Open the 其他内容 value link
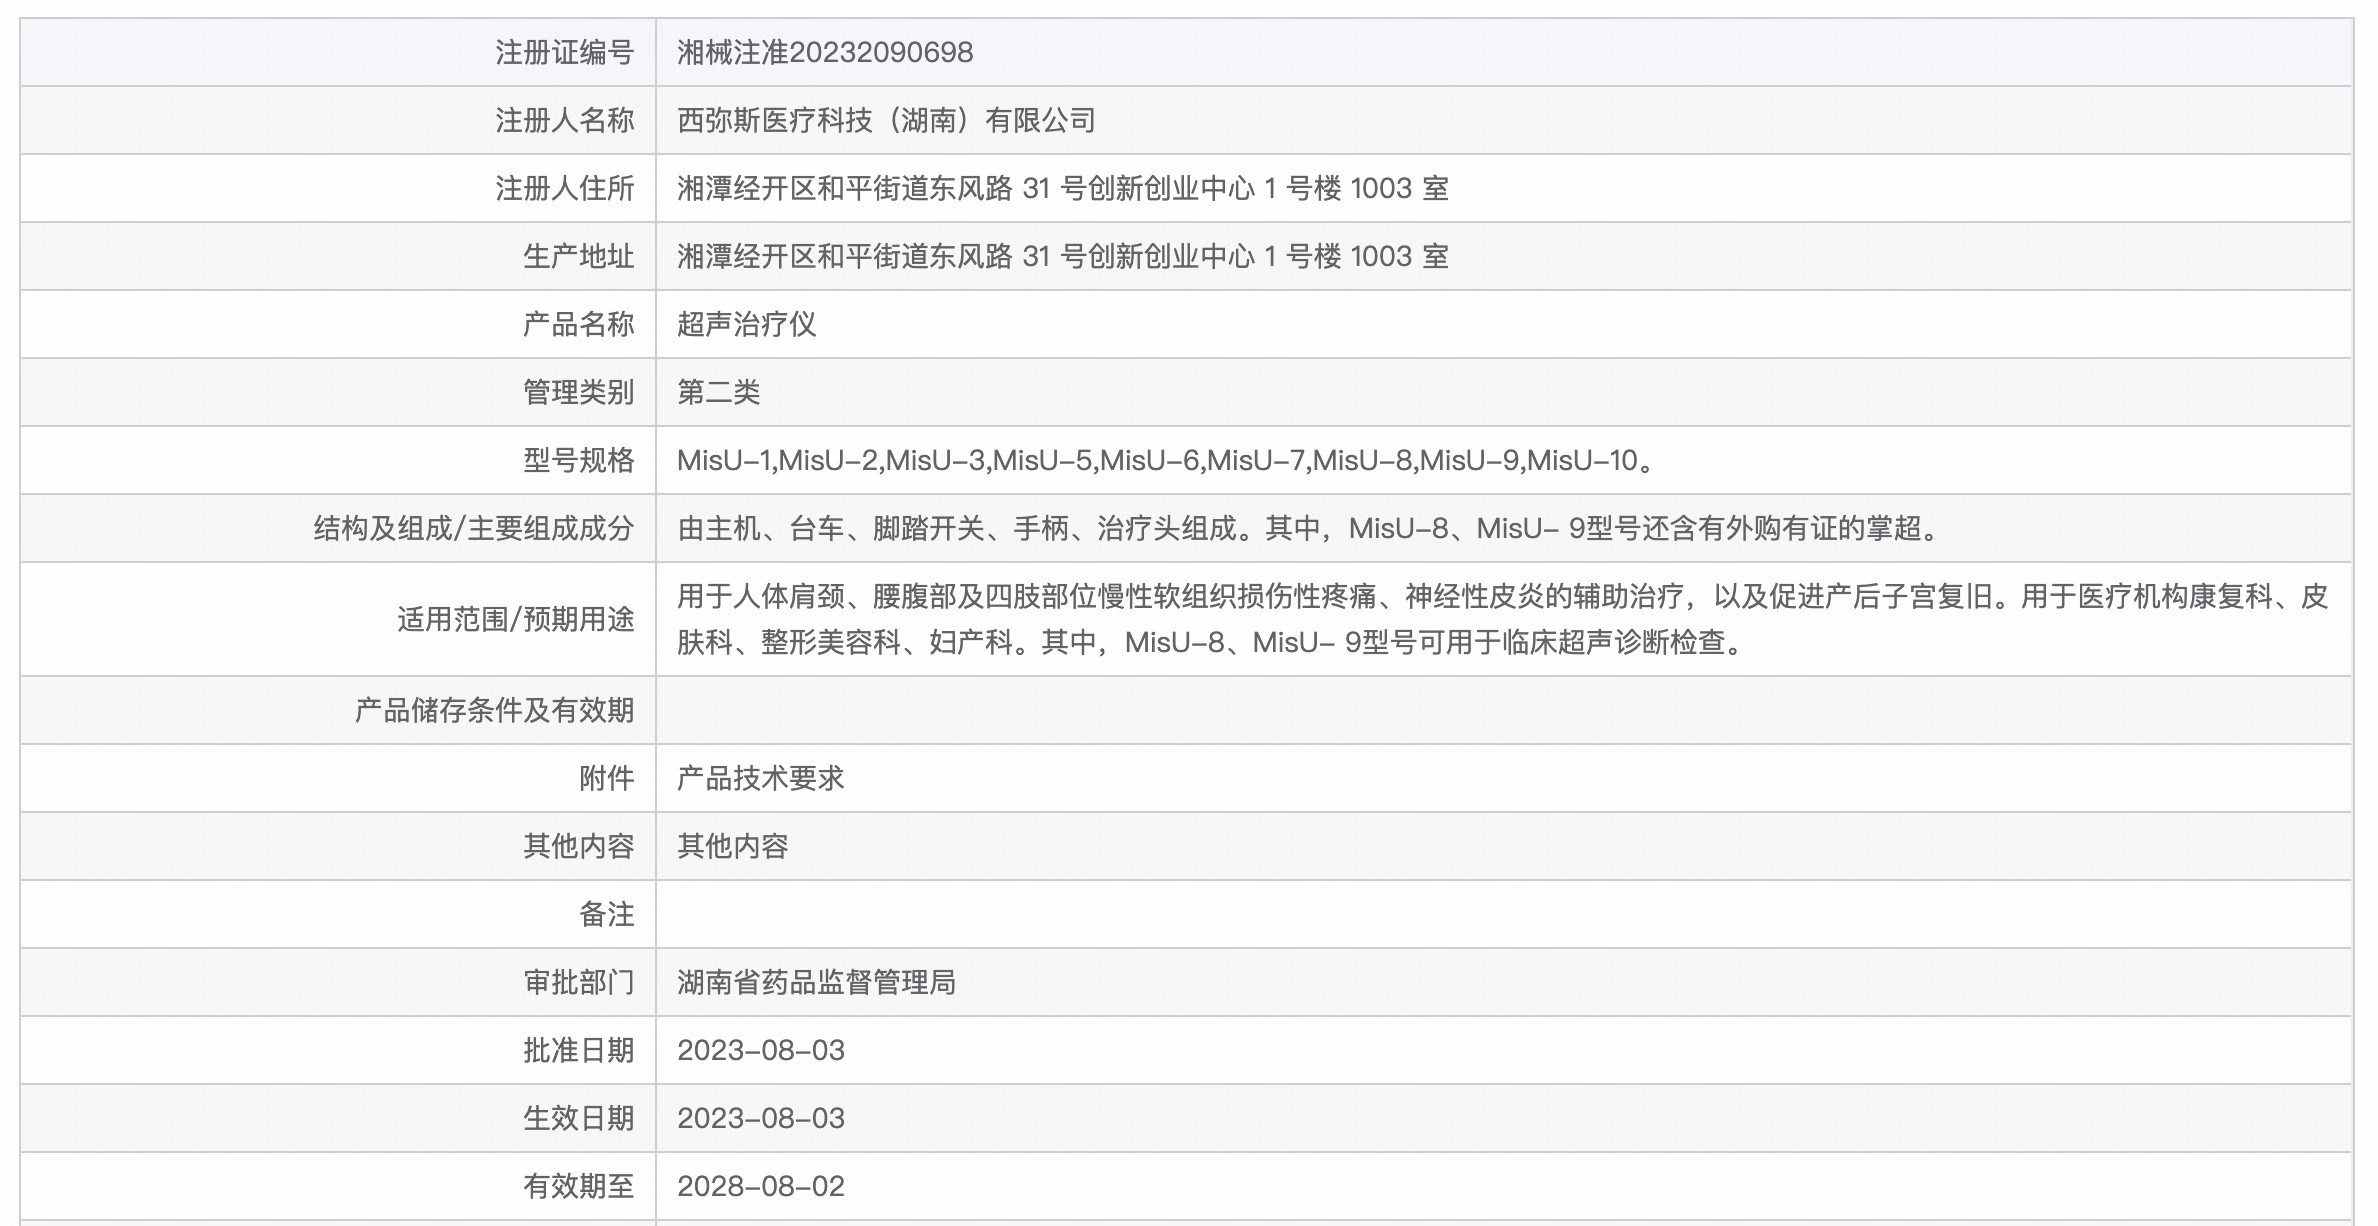 pyautogui.click(x=732, y=847)
